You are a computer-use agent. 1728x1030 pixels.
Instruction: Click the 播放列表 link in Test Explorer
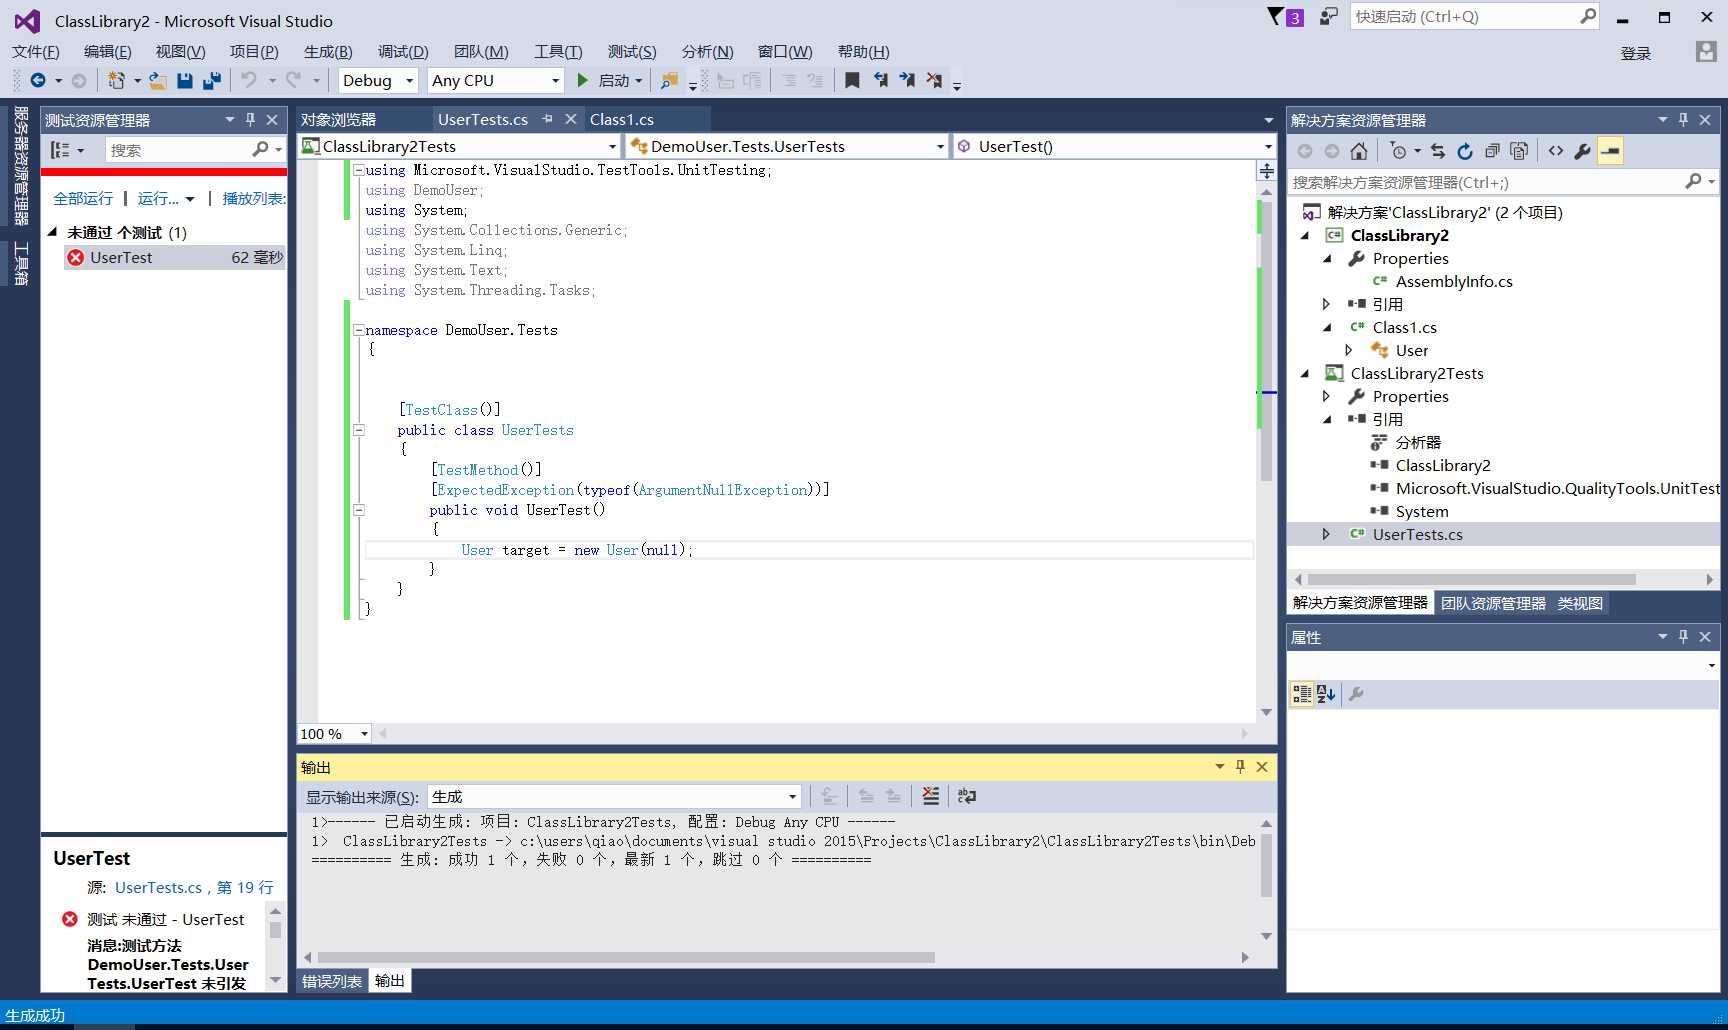[253, 198]
